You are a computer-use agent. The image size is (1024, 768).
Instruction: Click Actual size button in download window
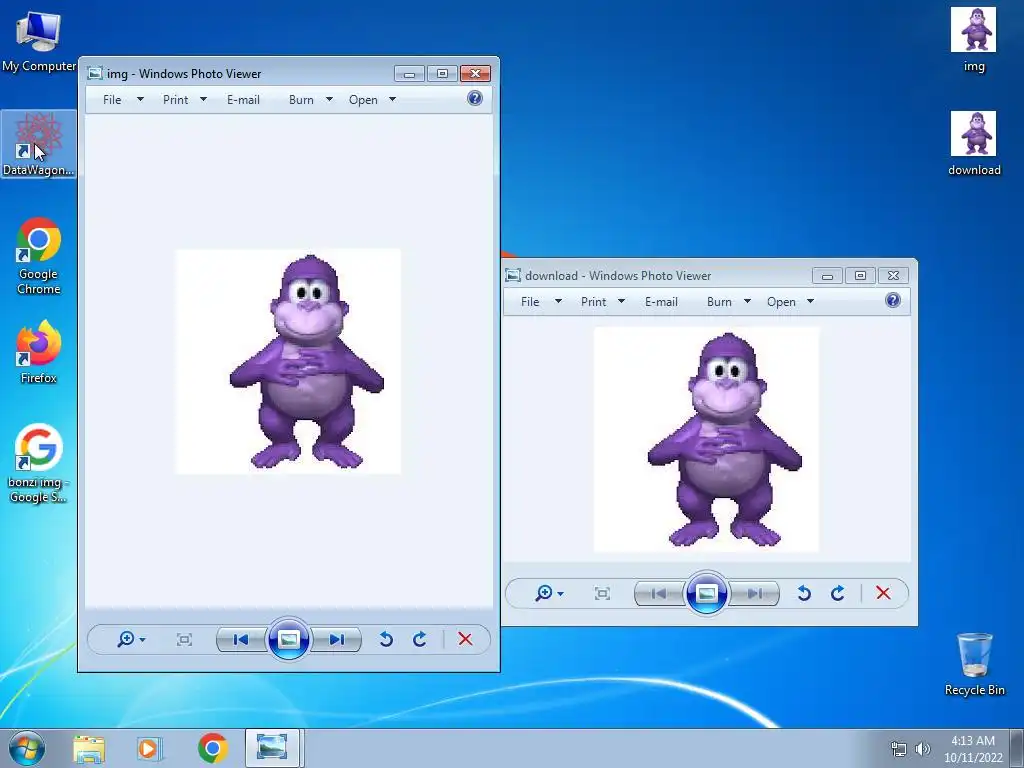coord(602,594)
